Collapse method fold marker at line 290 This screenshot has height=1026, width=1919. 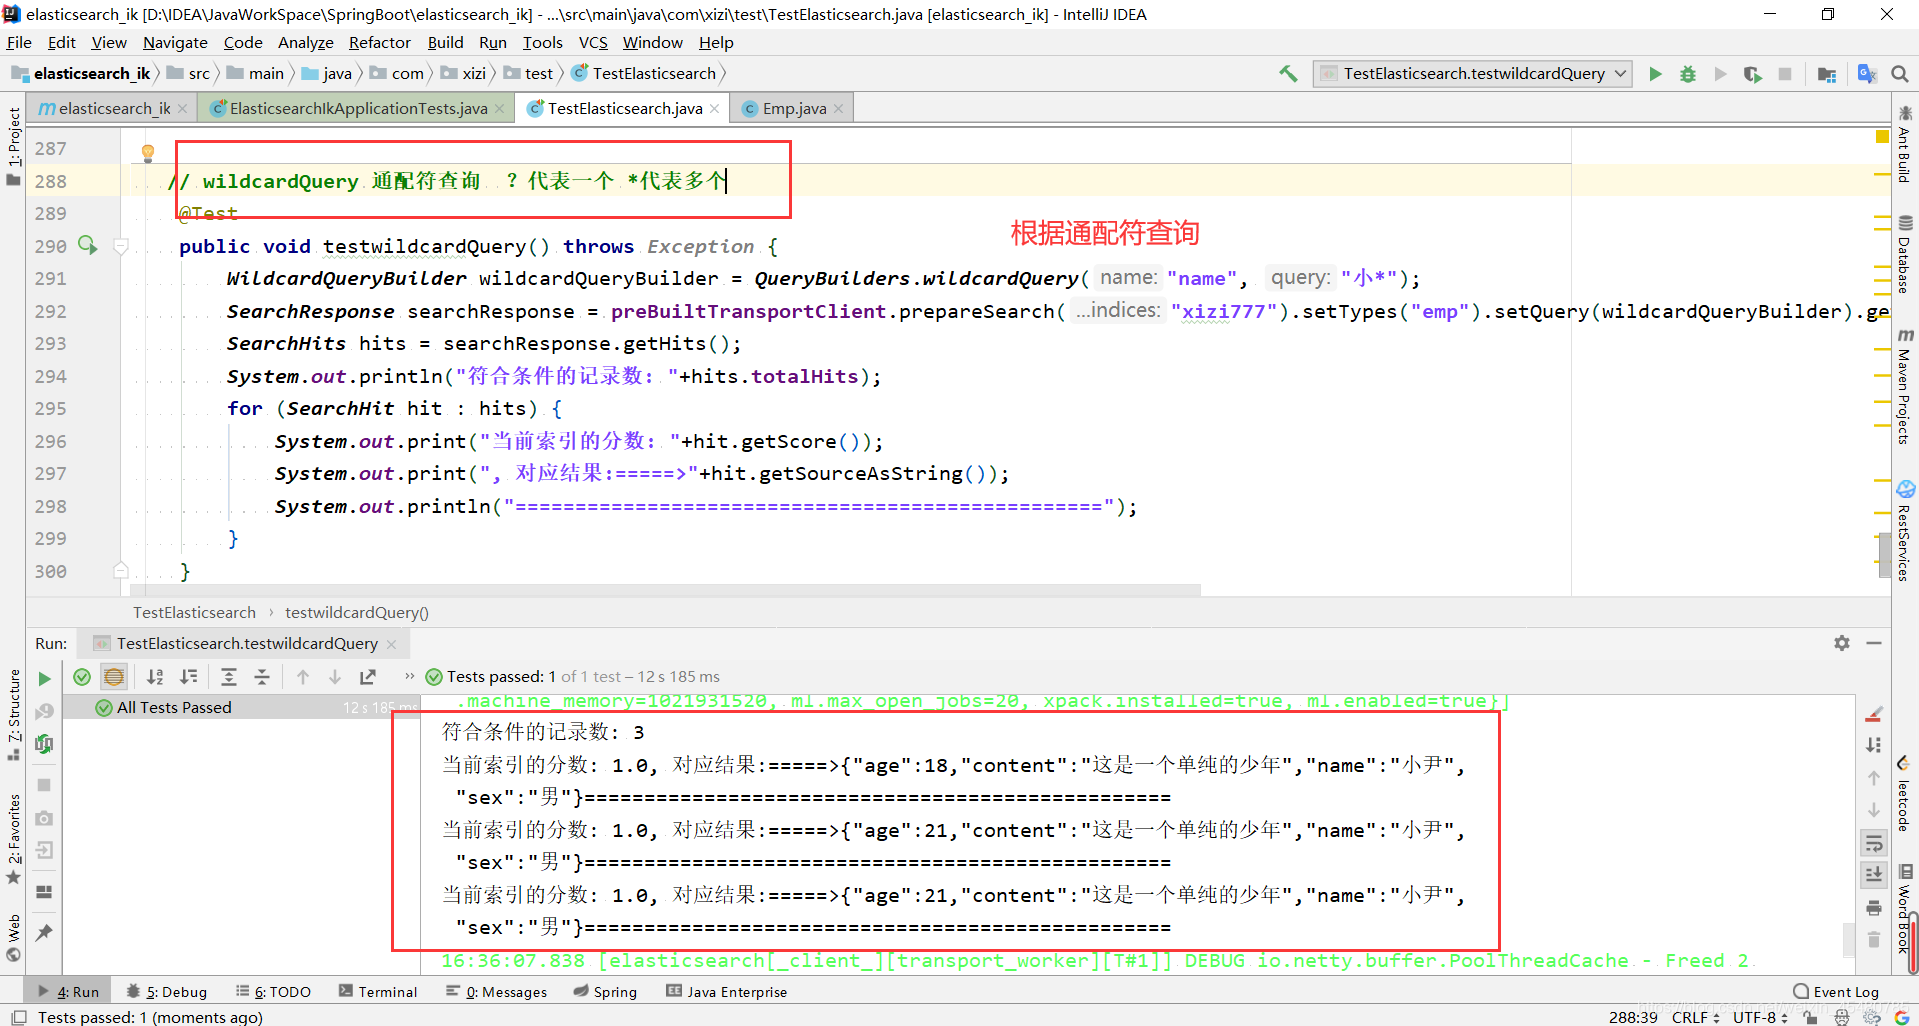[121, 246]
